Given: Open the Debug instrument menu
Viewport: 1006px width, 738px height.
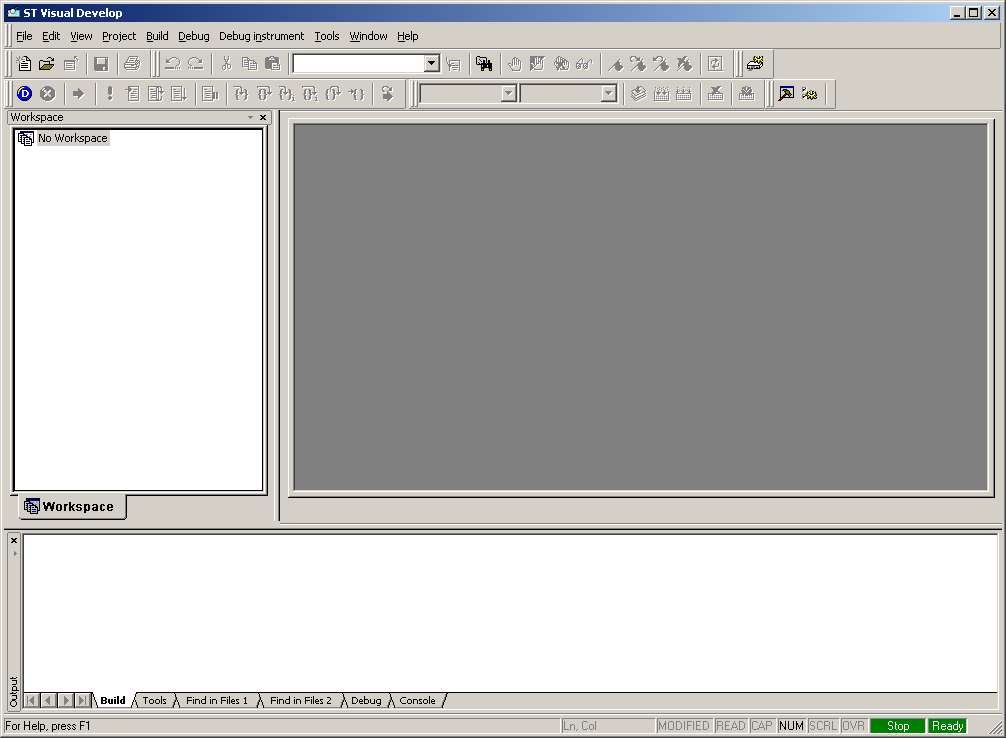Looking at the screenshot, I should (x=261, y=36).
